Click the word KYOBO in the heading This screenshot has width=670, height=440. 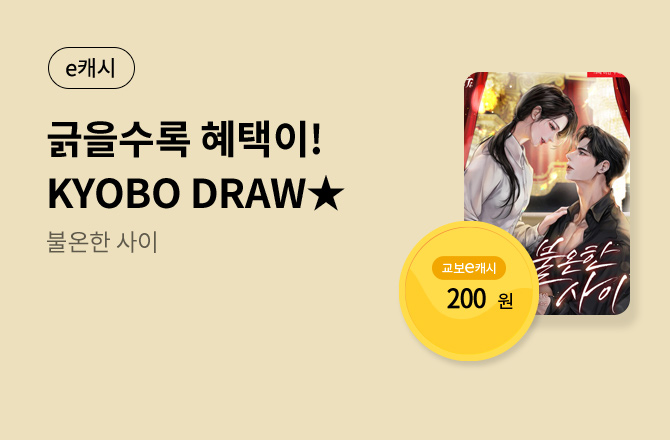click(114, 194)
